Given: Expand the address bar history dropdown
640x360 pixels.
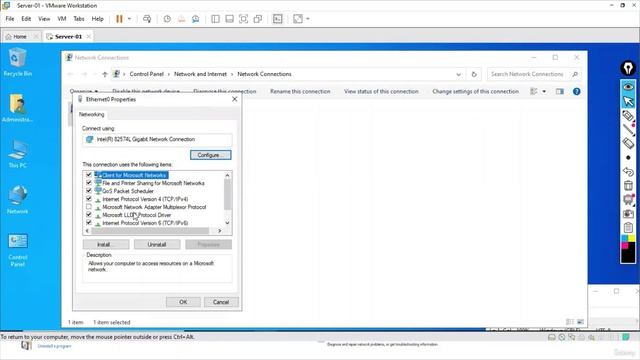Looking at the screenshot, I should click(458, 74).
